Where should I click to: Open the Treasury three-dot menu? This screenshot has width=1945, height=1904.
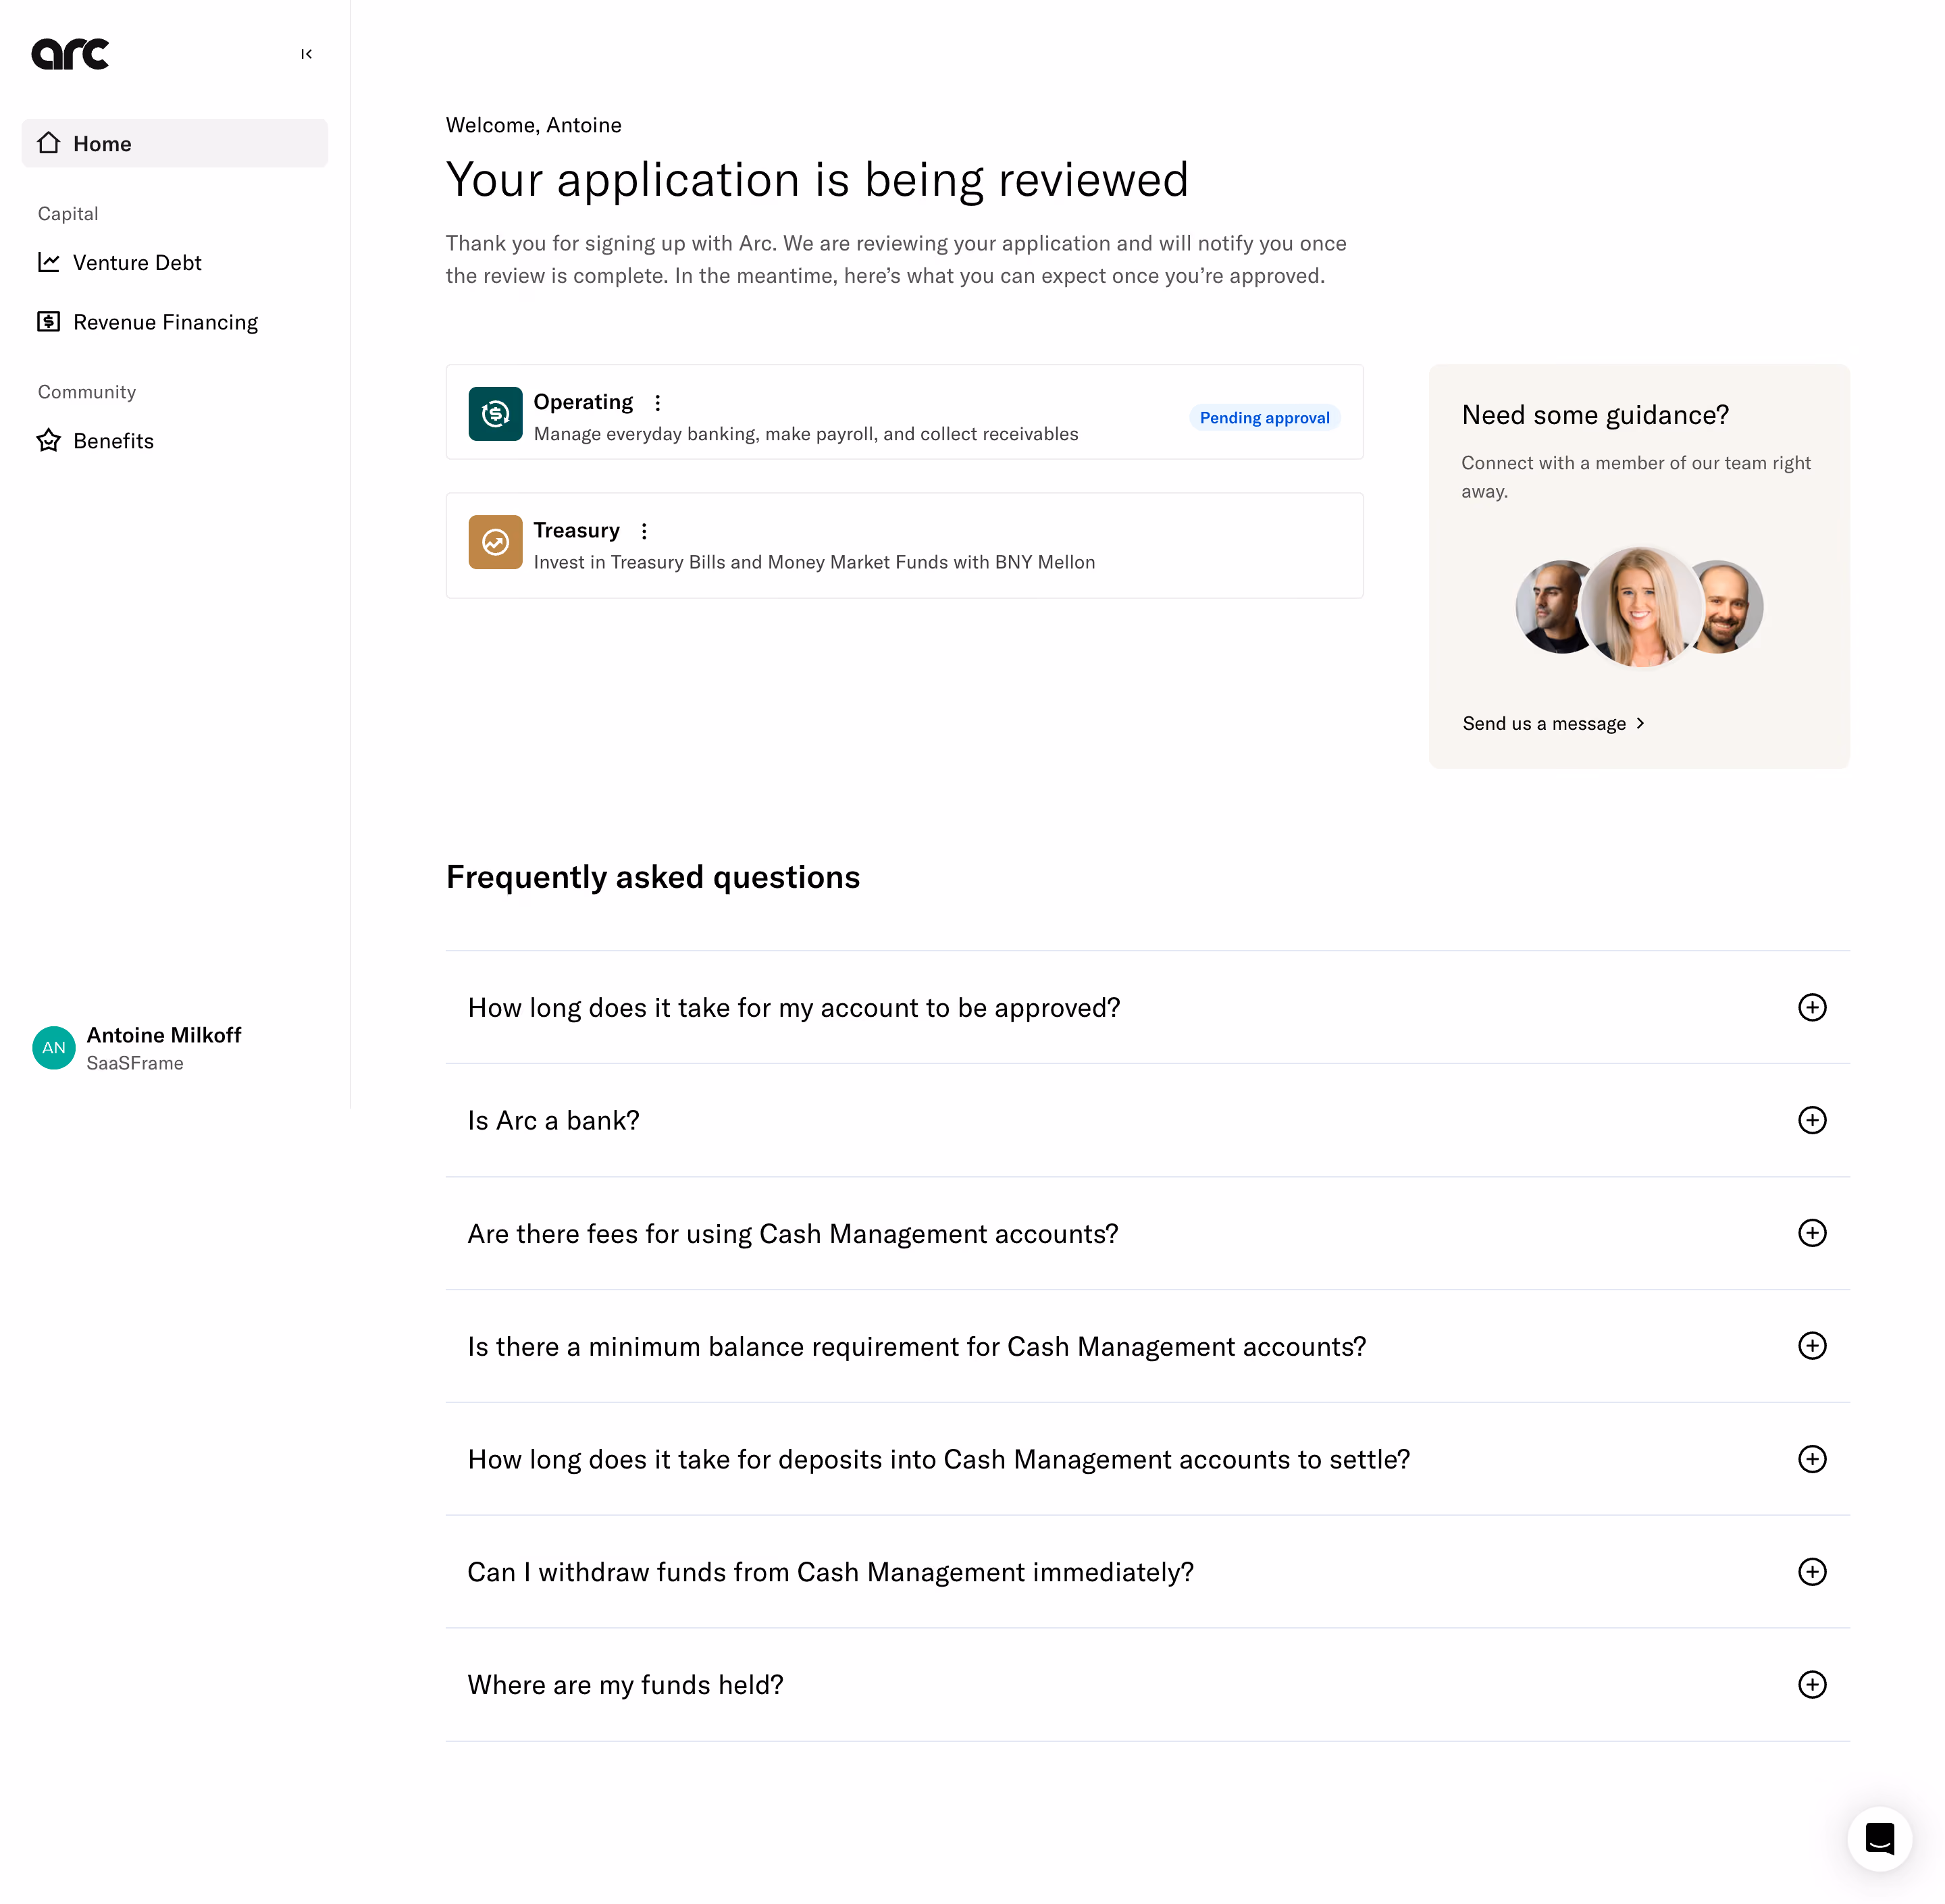644,531
